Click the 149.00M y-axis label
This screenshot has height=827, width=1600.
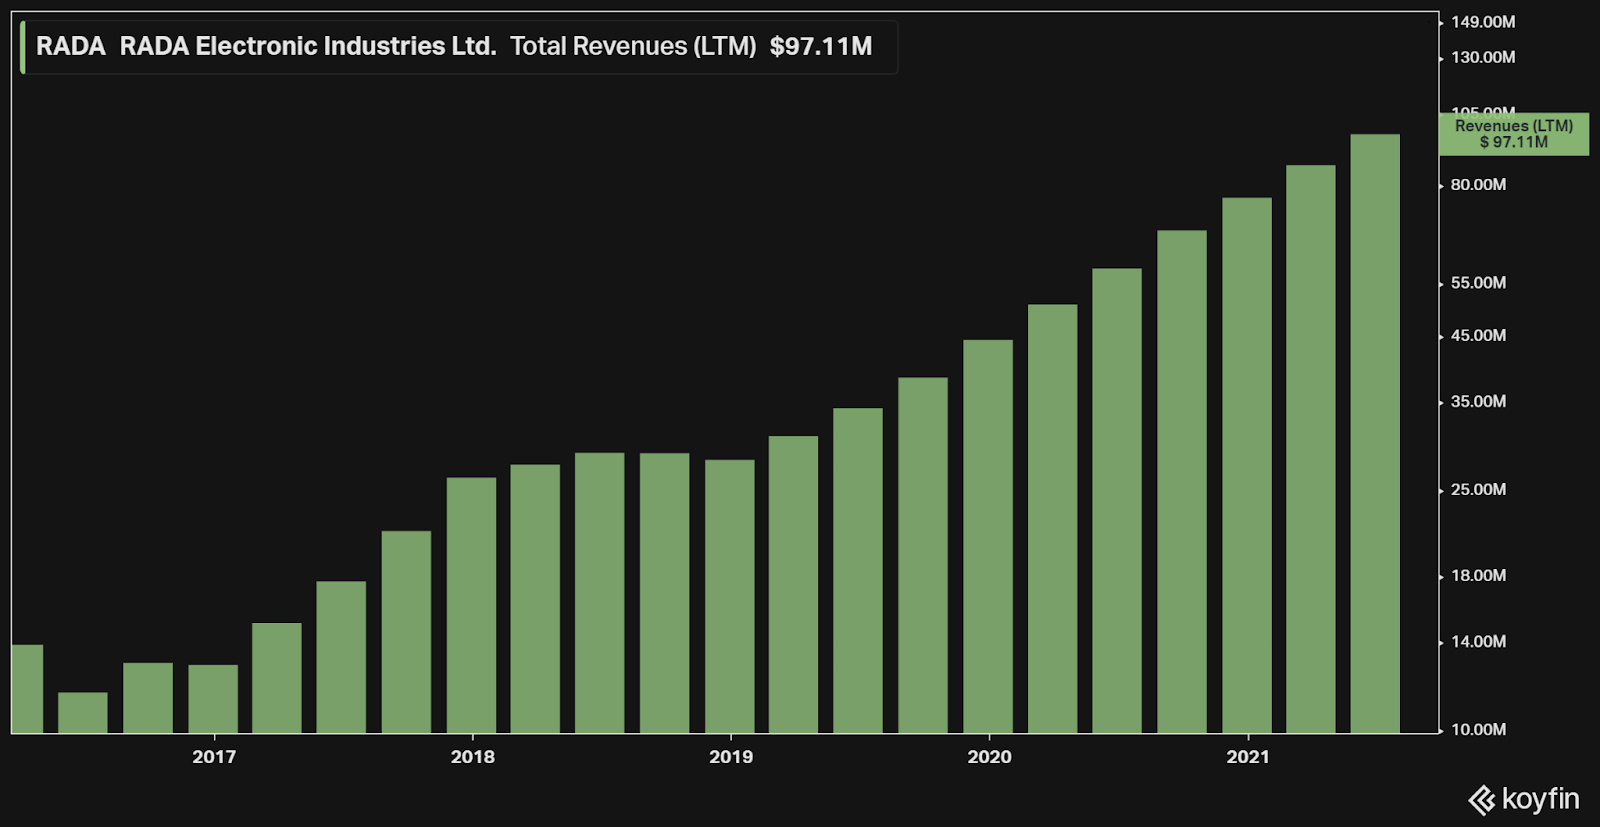click(x=1483, y=22)
